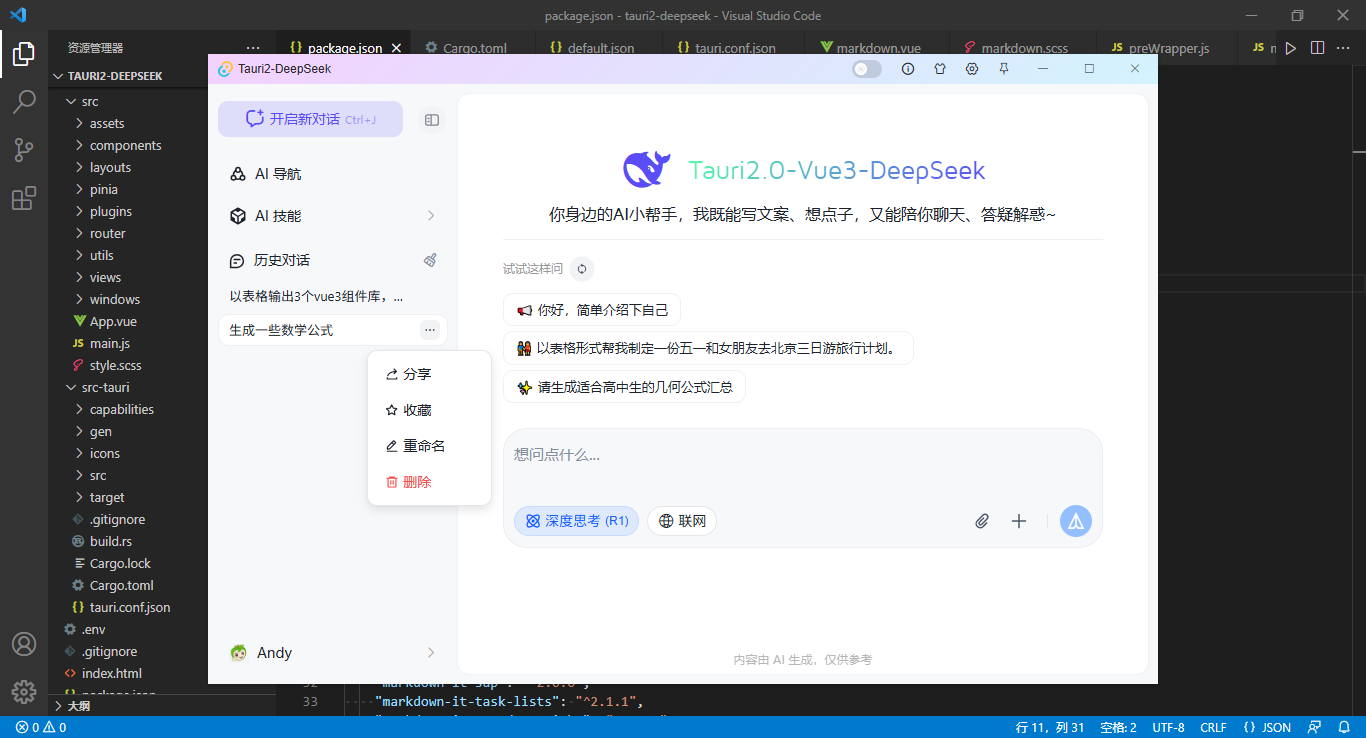The width and height of the screenshot is (1366, 738).
Task: Open the VS Code Explorer activity icon
Action: (24, 54)
